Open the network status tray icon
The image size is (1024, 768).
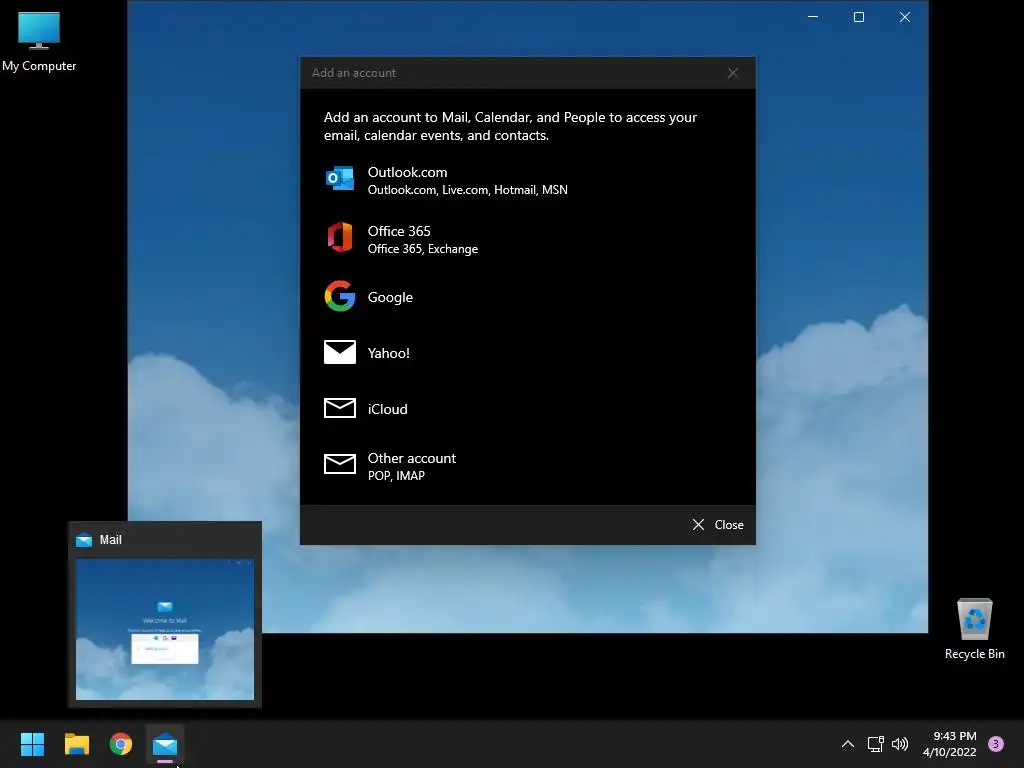[x=875, y=744]
